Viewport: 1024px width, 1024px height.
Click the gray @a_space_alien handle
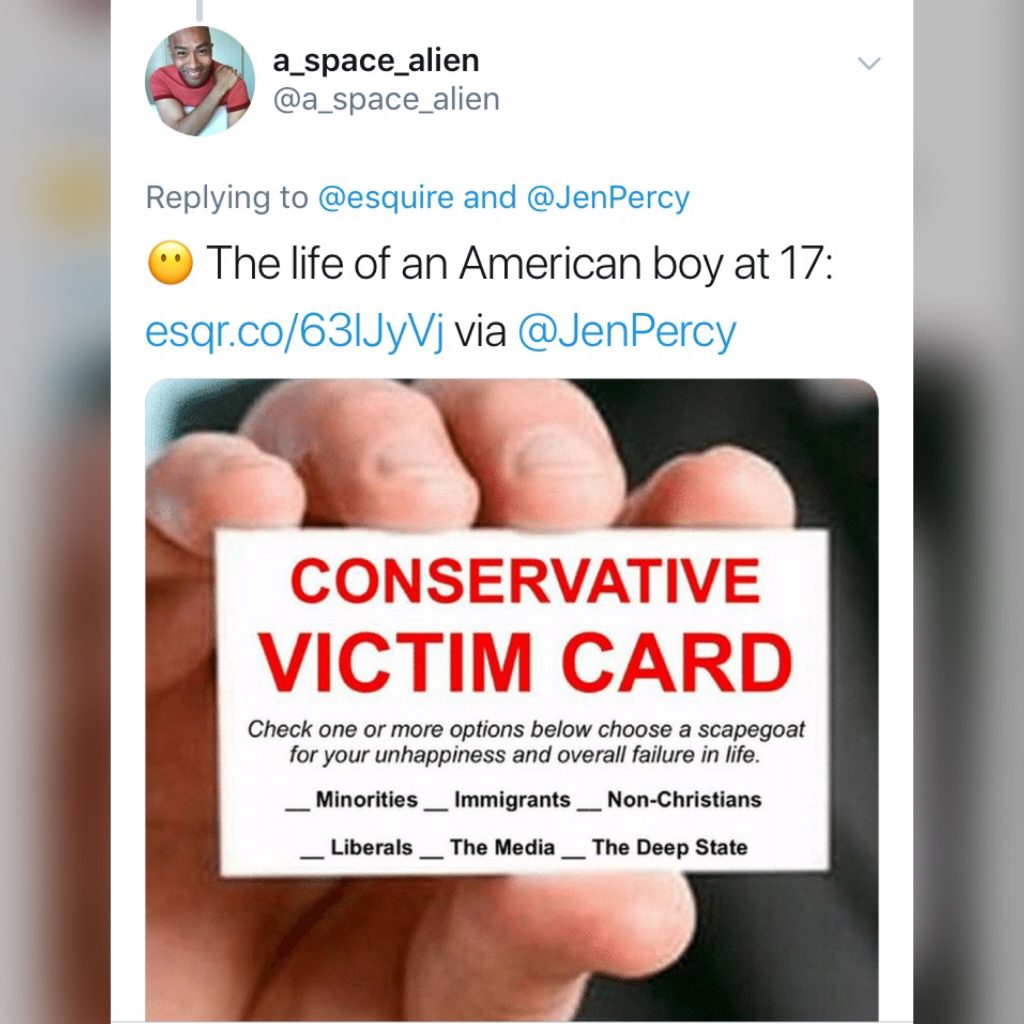386,100
